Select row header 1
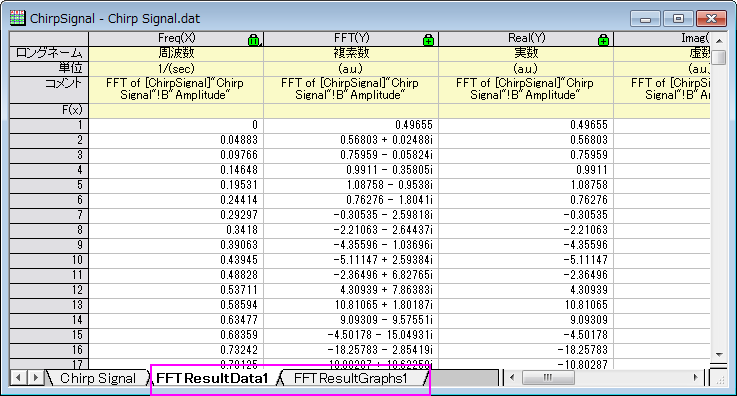Screen dimensions: 737x396 click(49, 125)
